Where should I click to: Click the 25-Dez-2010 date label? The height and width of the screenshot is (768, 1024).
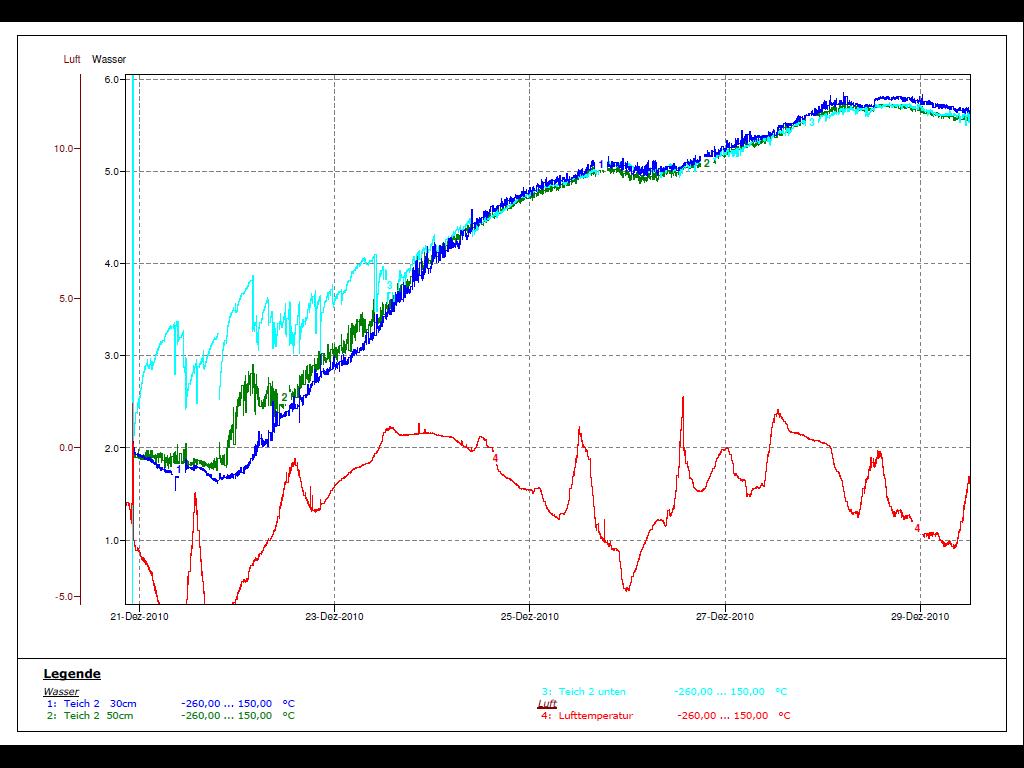coord(530,616)
